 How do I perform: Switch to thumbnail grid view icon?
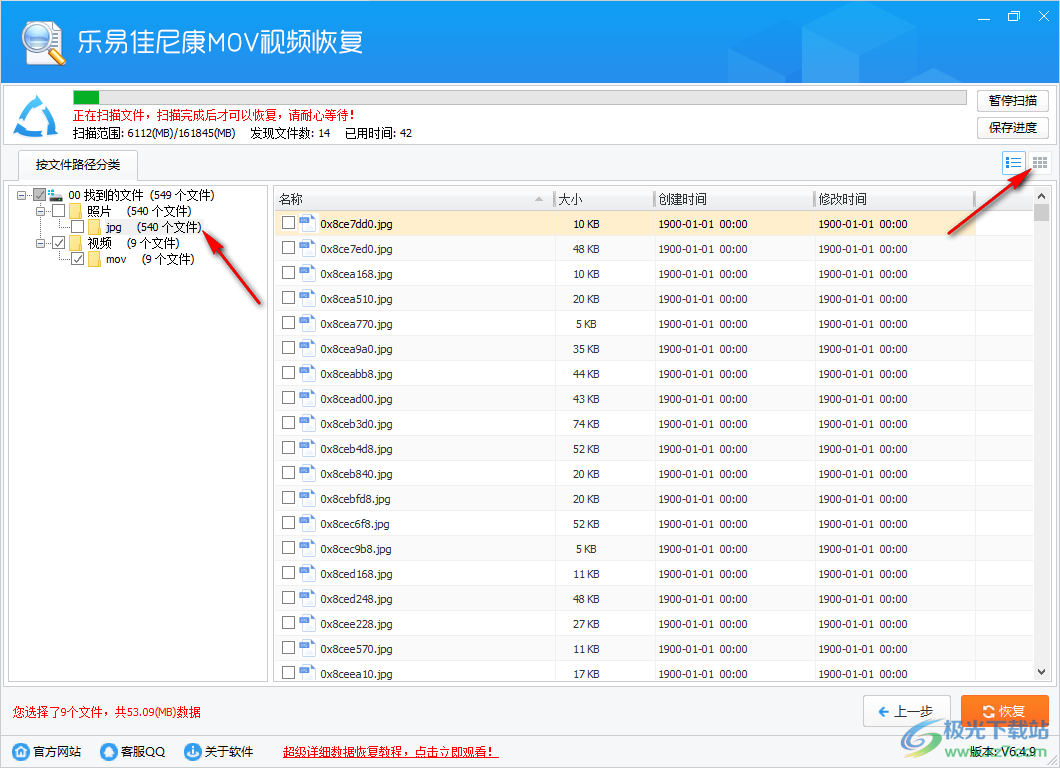tap(1040, 163)
